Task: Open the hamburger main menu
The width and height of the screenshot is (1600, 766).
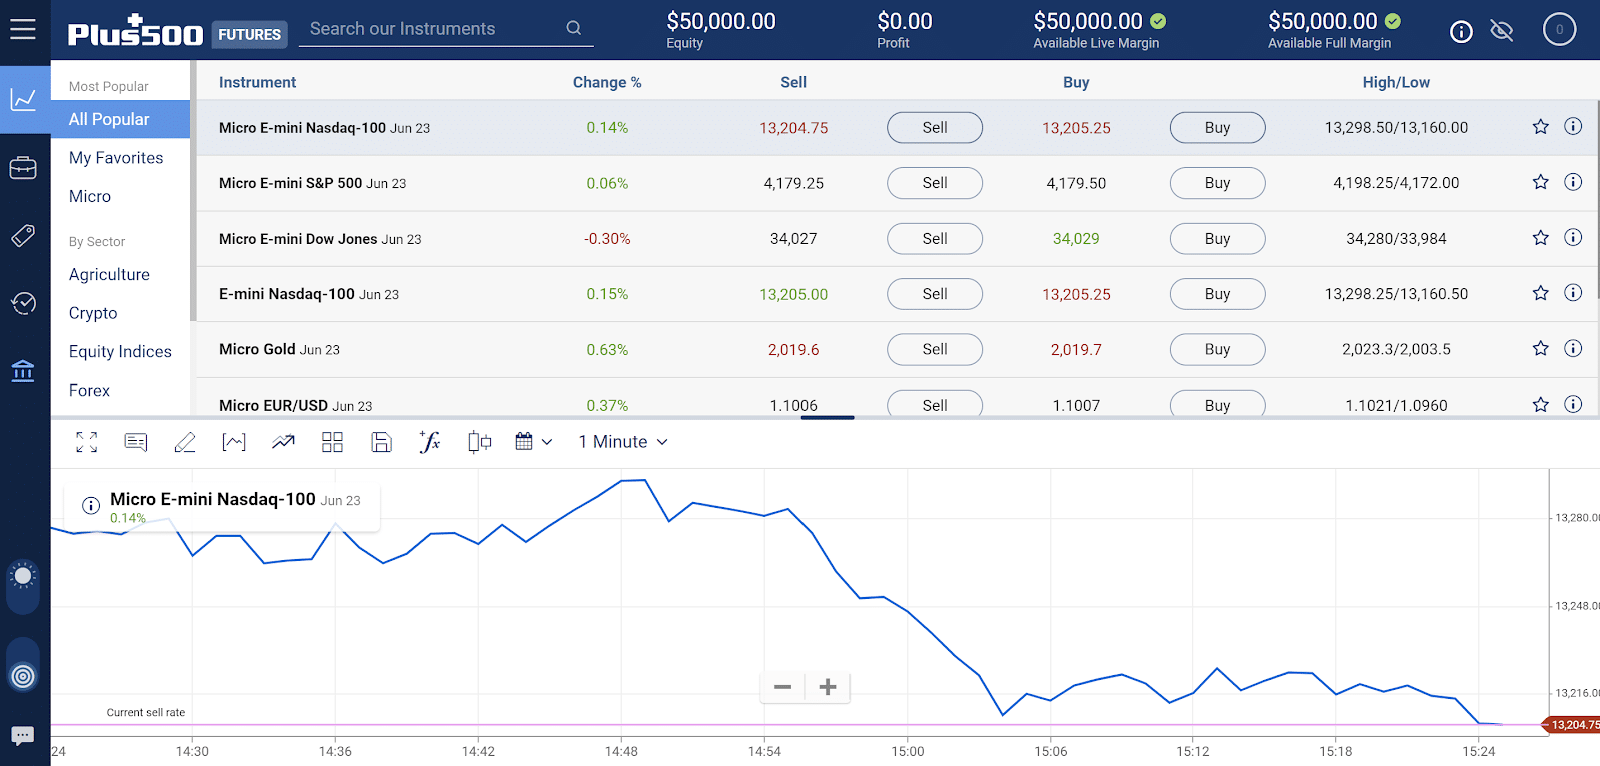Action: point(23,29)
